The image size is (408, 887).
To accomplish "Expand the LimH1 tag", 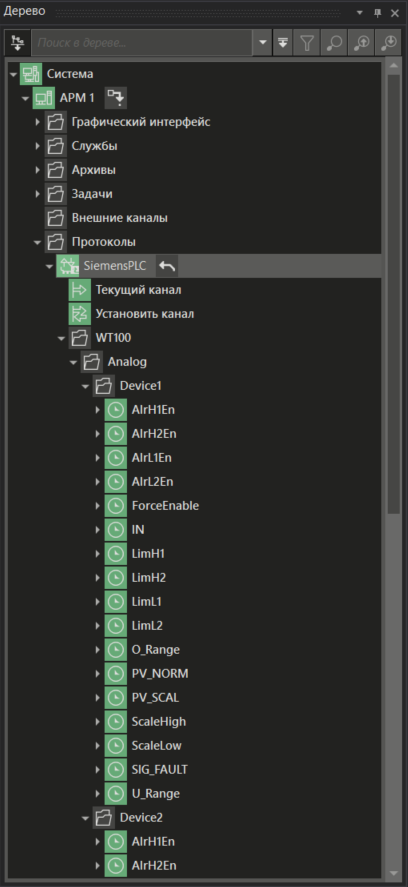I will pyautogui.click(x=97, y=553).
